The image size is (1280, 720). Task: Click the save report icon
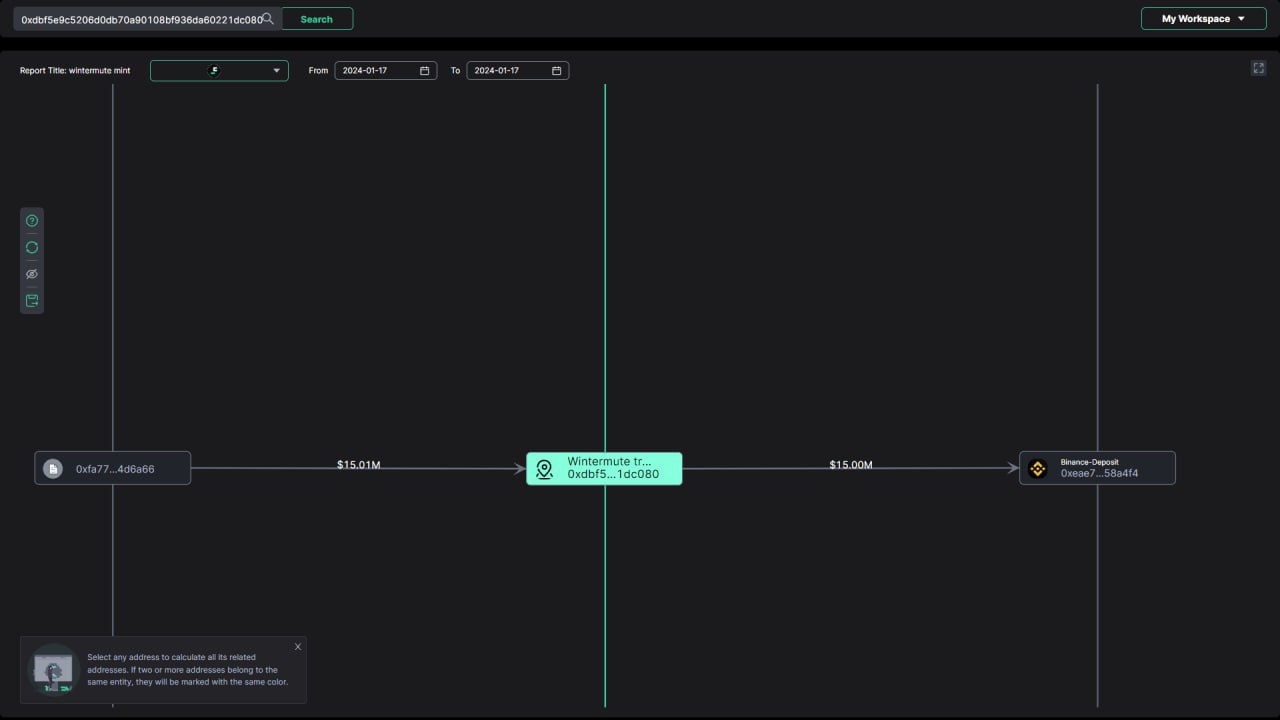click(32, 300)
